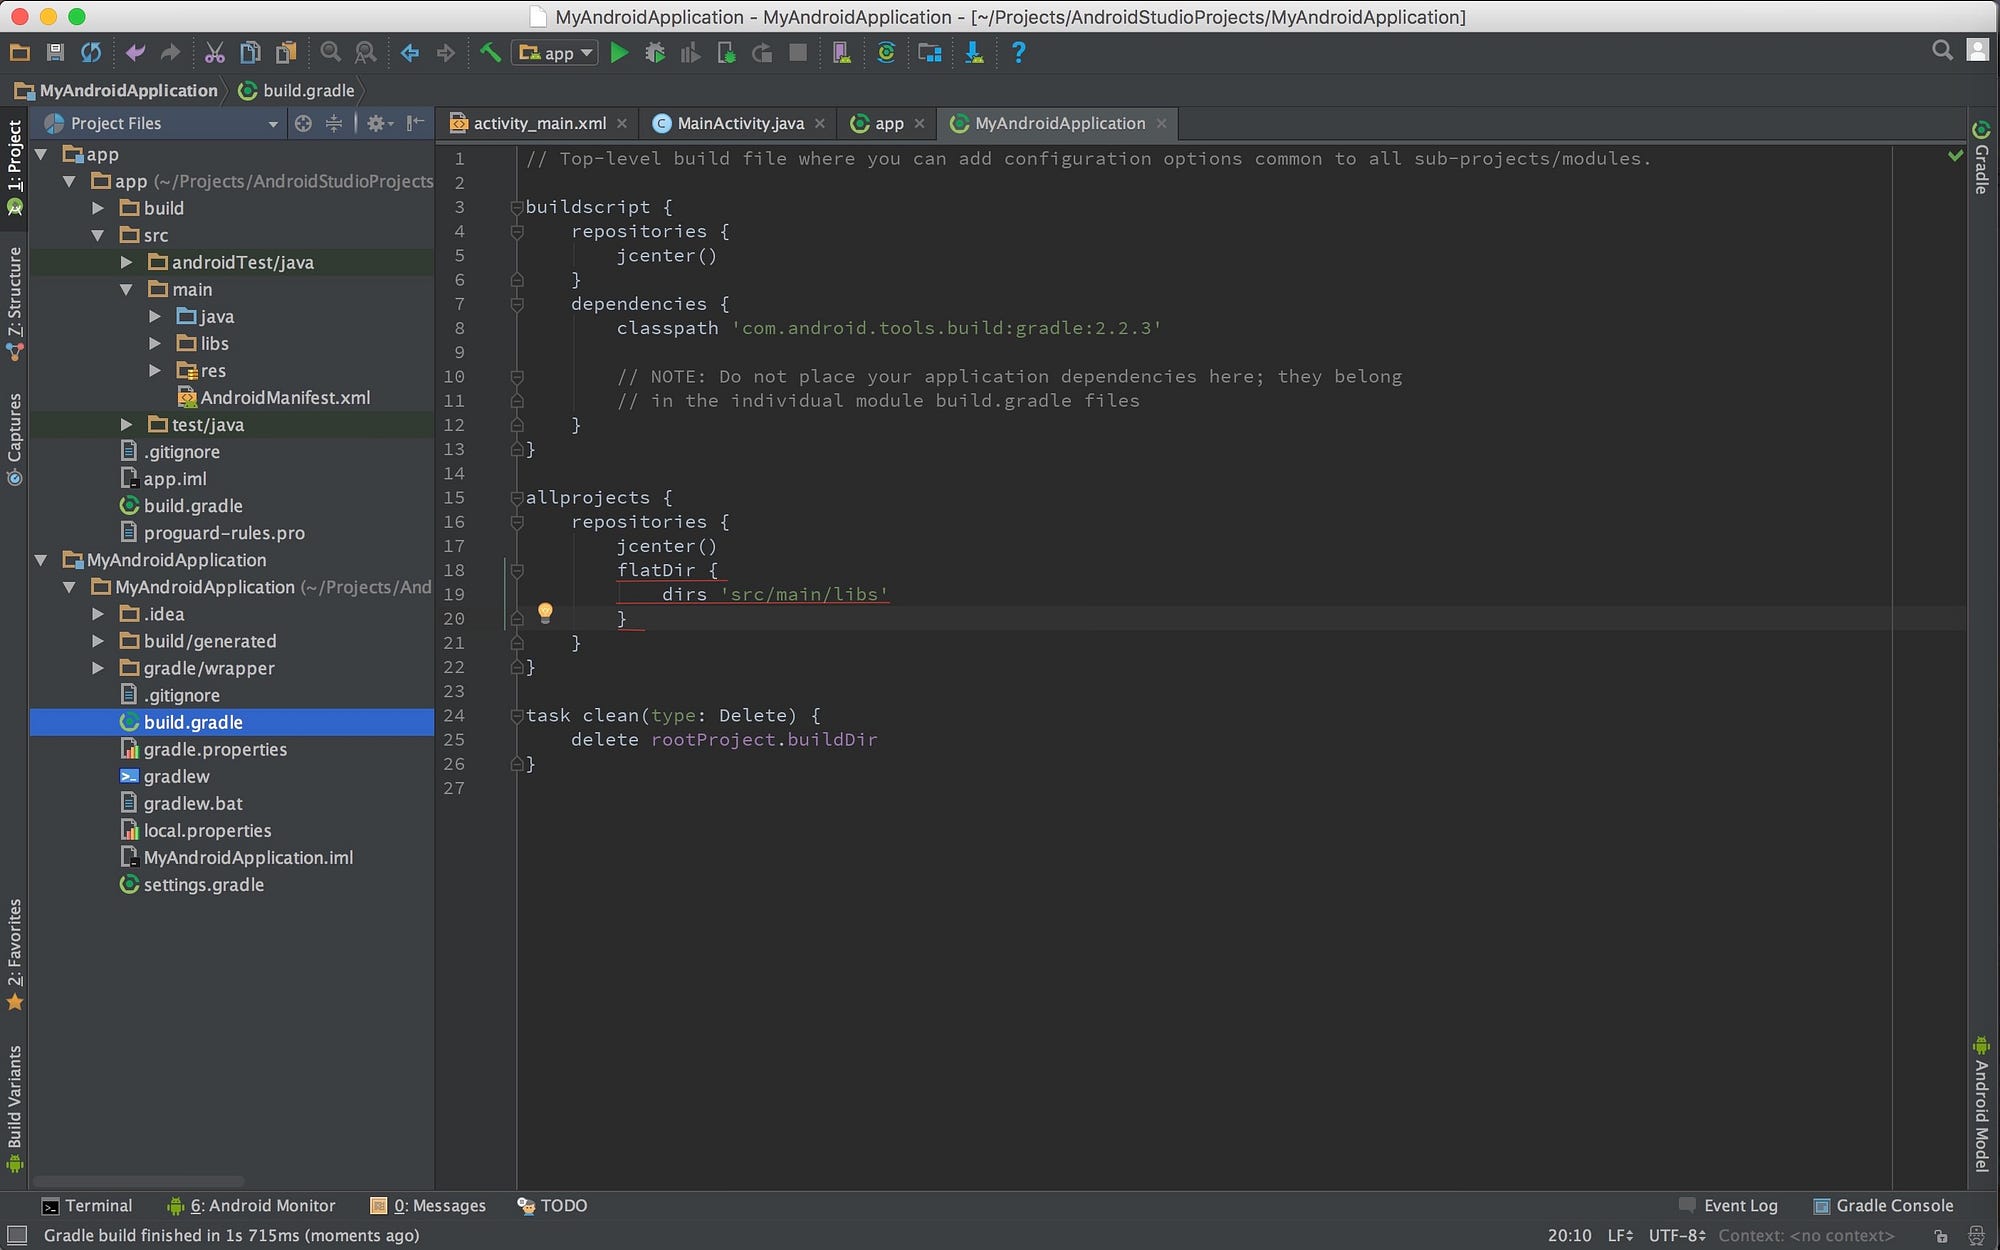Select settings.gradle in the project tree

coord(203,884)
